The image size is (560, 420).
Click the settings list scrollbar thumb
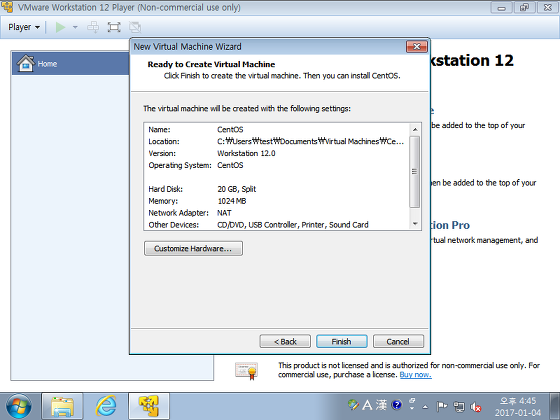[415, 171]
